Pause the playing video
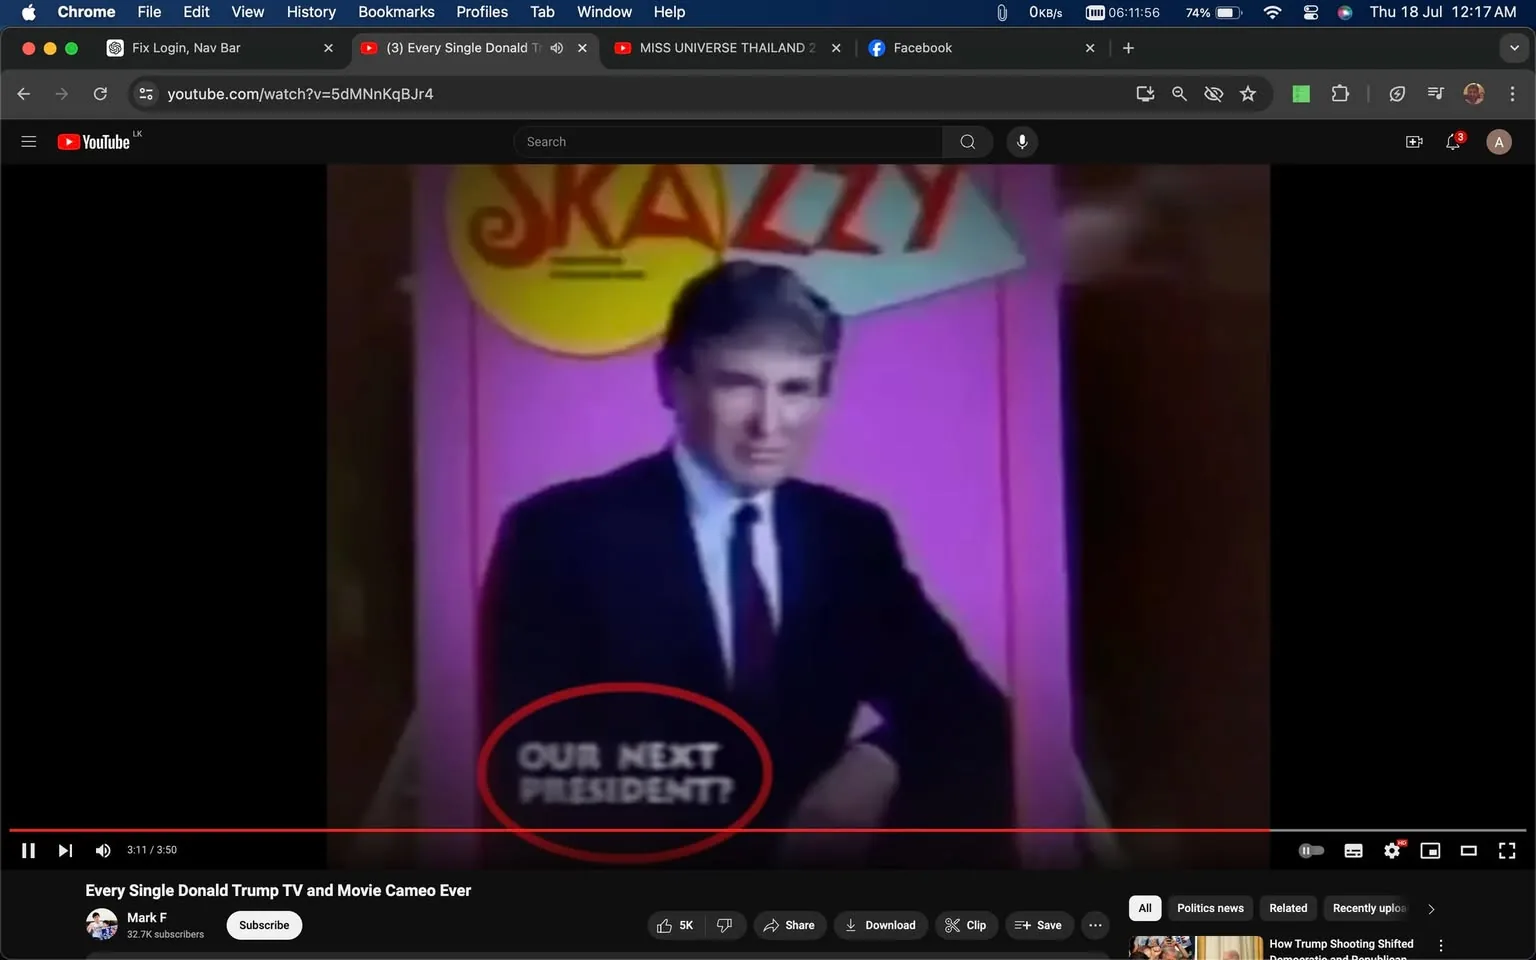 click(28, 850)
